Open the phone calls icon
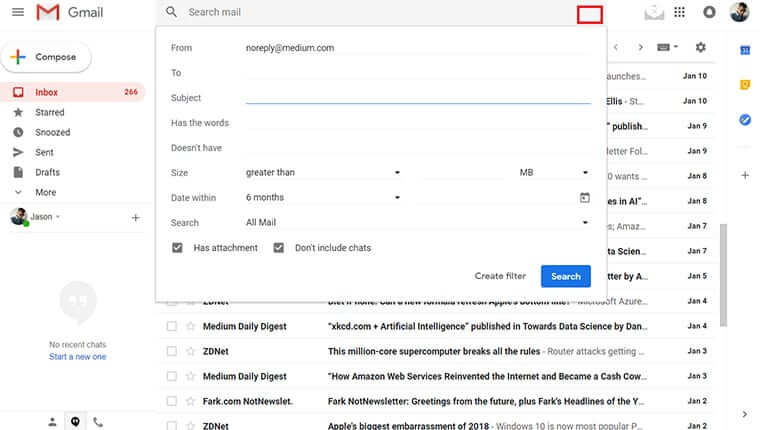The width and height of the screenshot is (760, 430). 98,422
